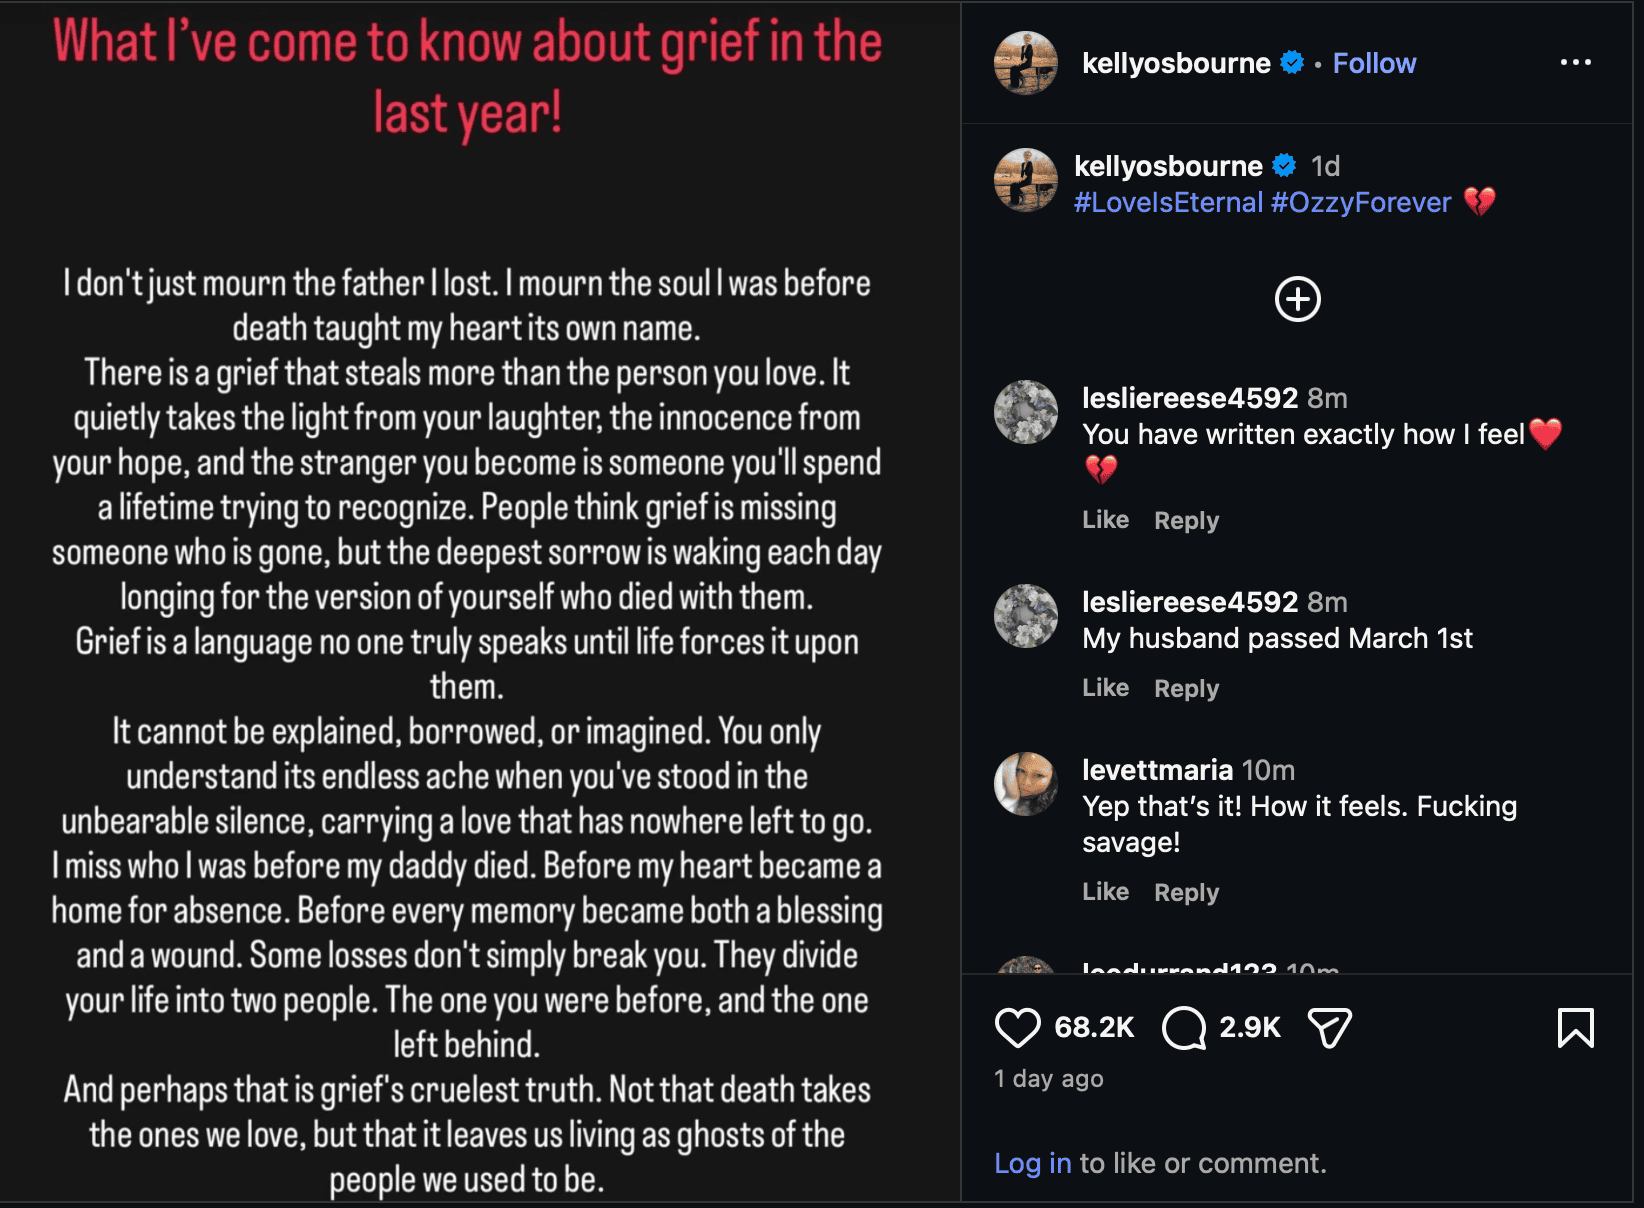Open comments via speech bubble icon

[1184, 1027]
